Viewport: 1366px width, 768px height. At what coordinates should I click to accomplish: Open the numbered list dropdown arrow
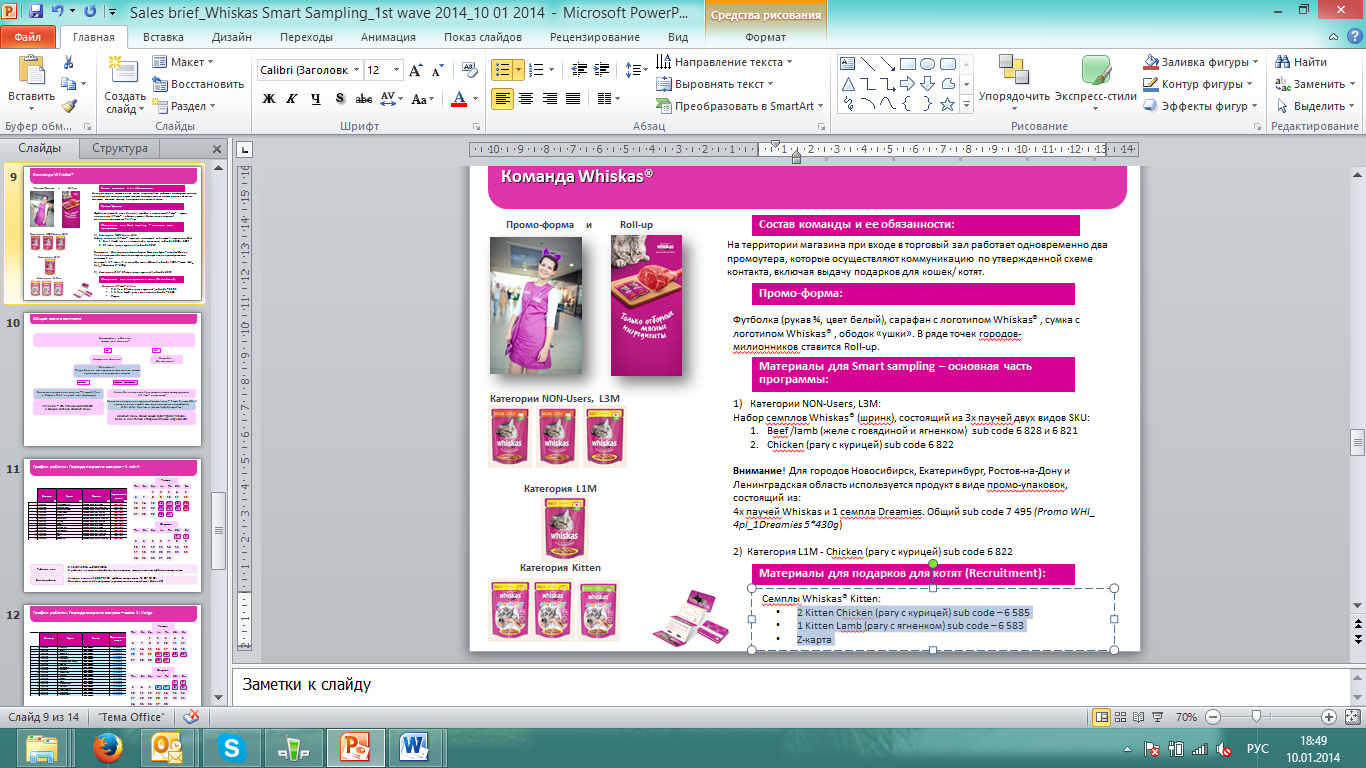pos(553,70)
